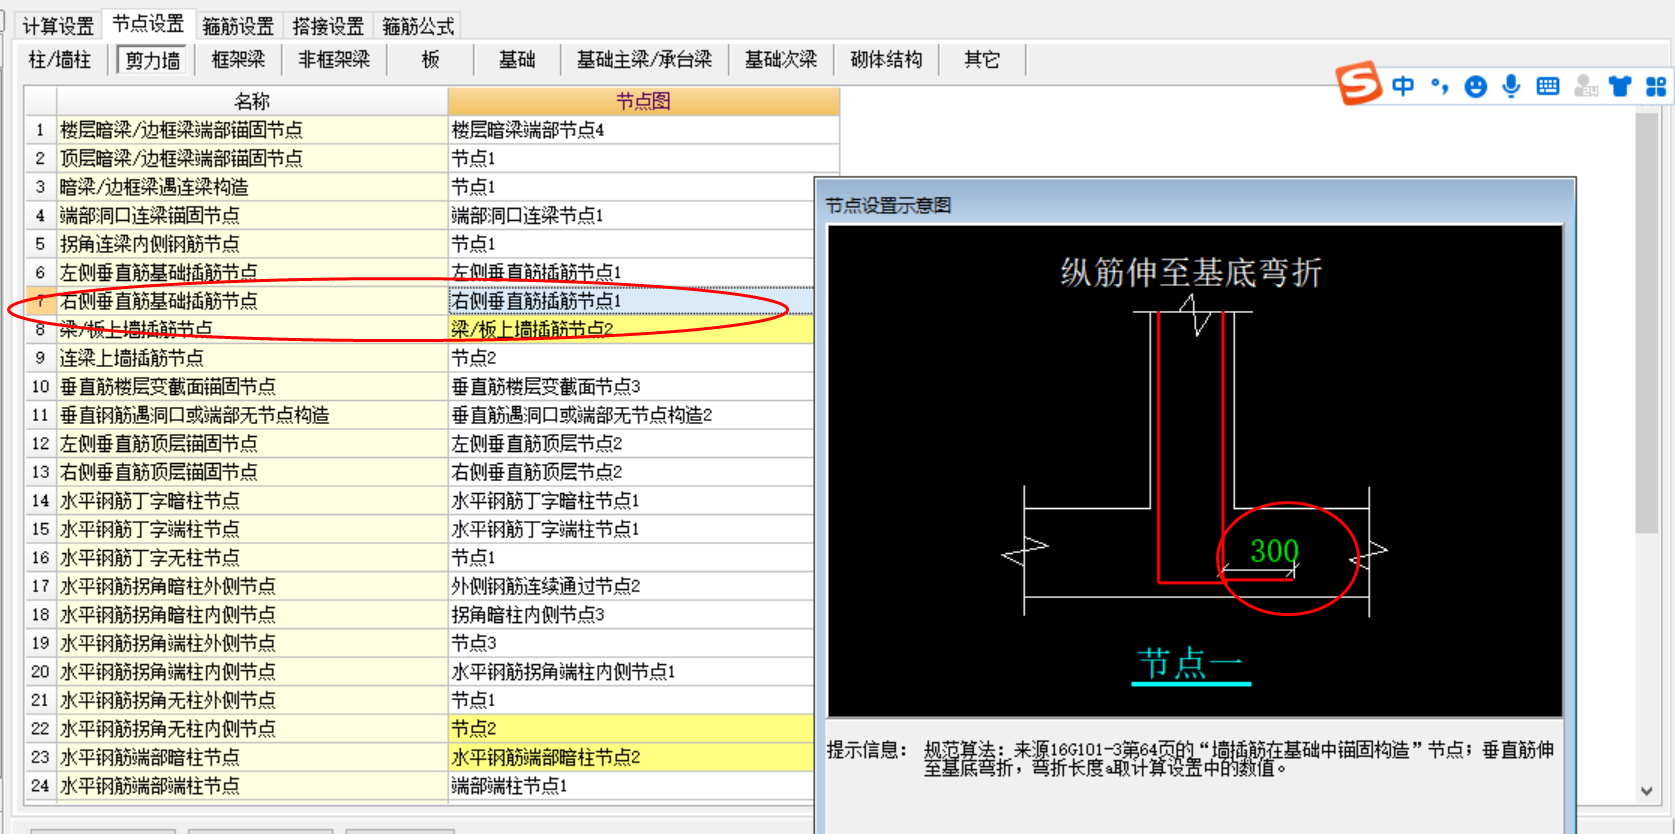
Task: Click cell 左侧垂直筋顶层节点2
Action: pos(631,443)
